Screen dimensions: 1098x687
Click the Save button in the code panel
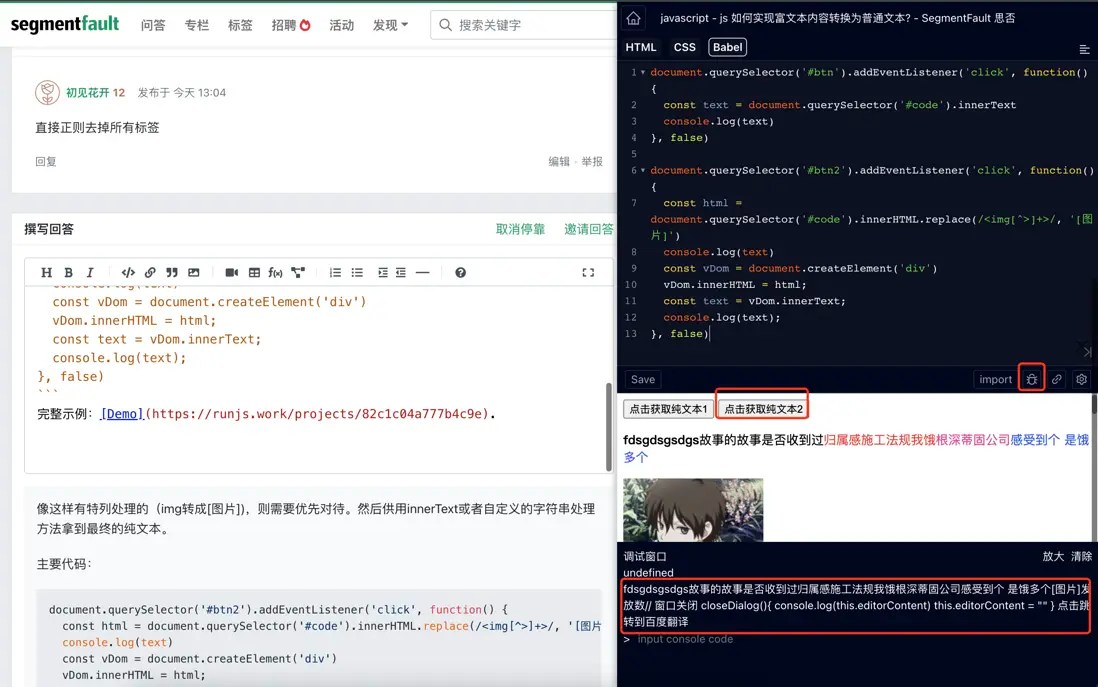click(x=641, y=379)
